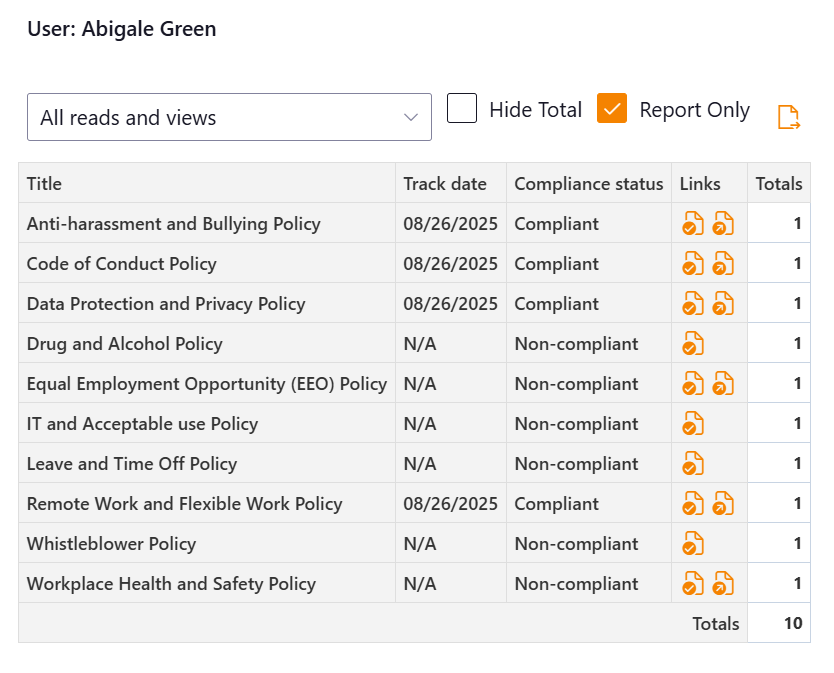Open the All reads and views dropdown
This screenshot has height=673, width=834.
tap(229, 117)
